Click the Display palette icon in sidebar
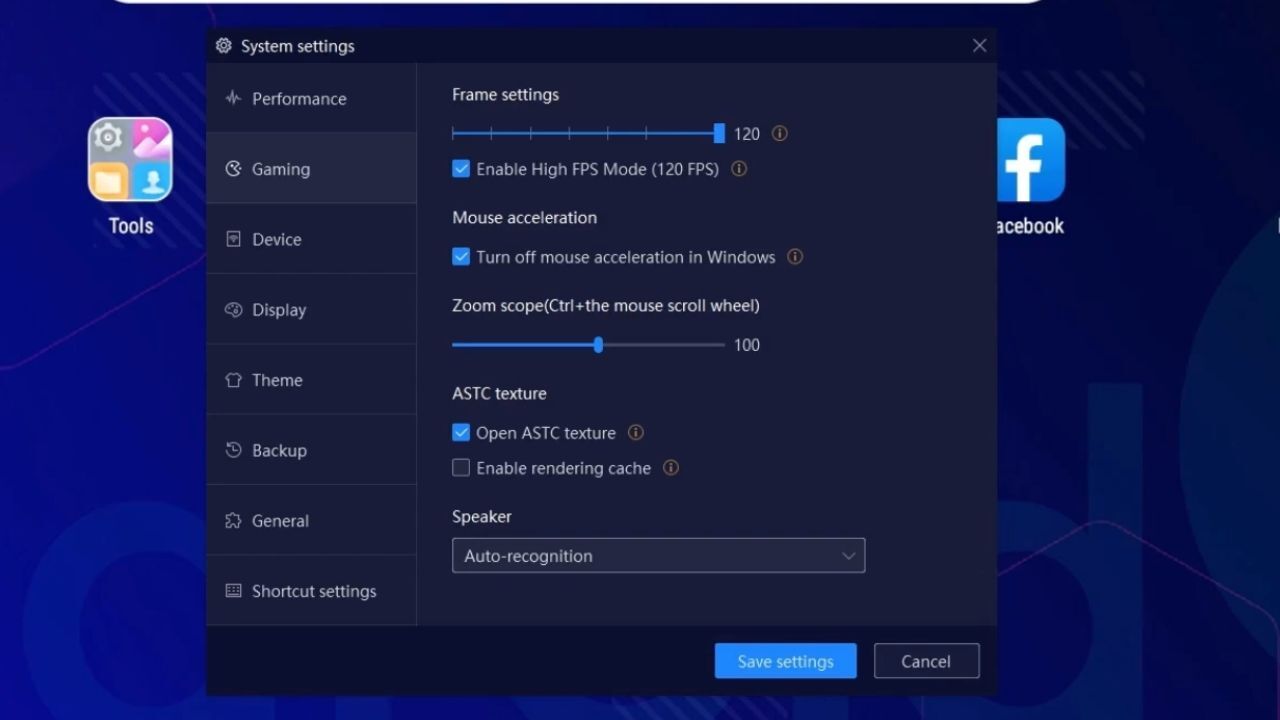This screenshot has width=1280, height=720. [x=233, y=310]
